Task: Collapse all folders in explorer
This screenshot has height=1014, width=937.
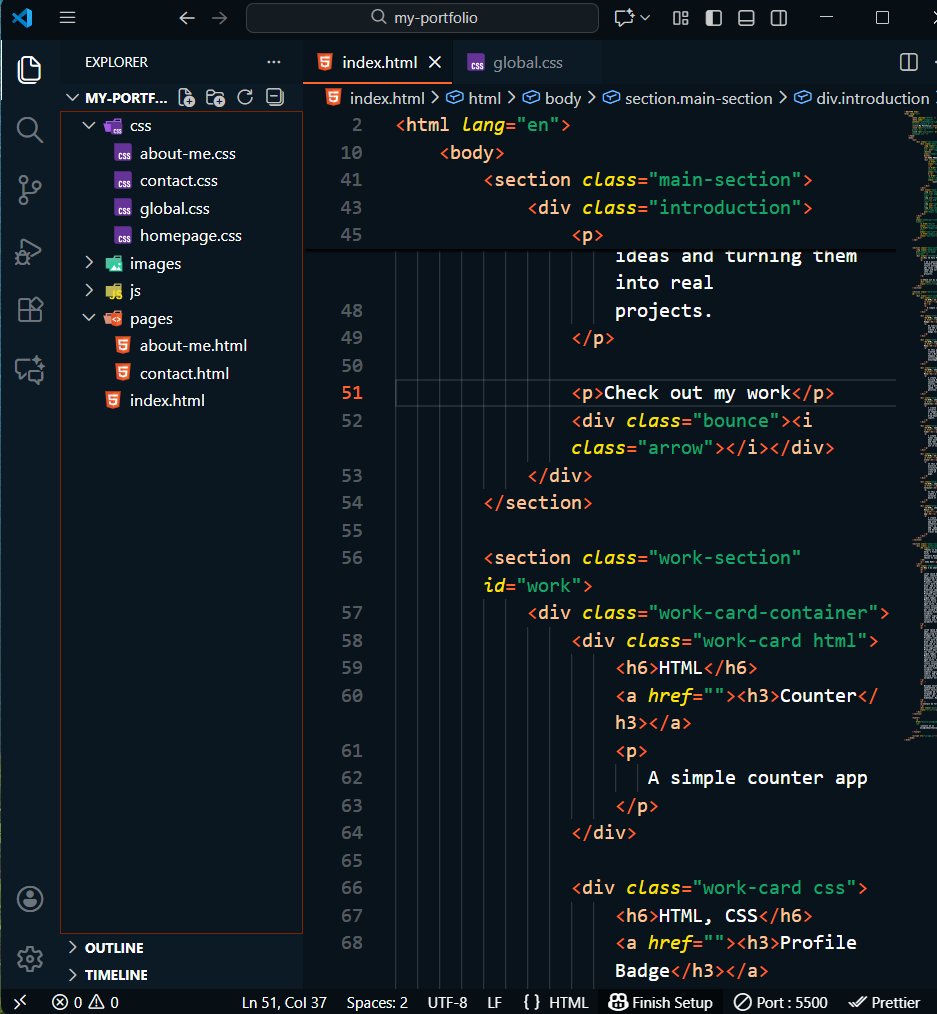Action: tap(275, 98)
